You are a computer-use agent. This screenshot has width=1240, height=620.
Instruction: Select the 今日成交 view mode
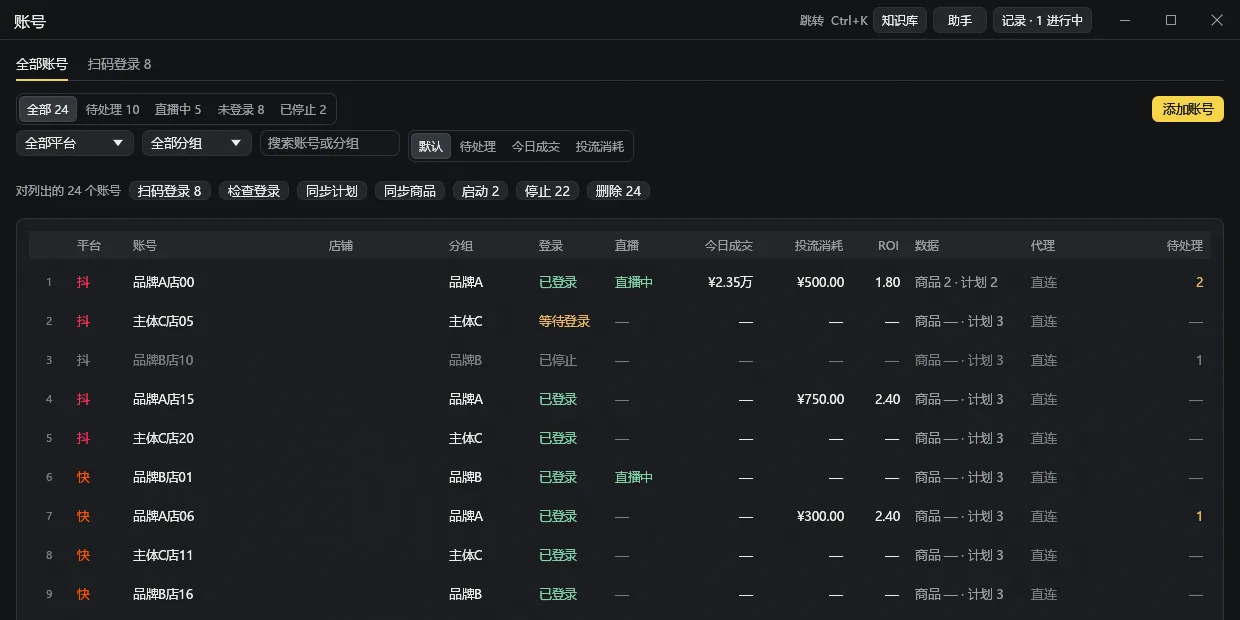(536, 146)
